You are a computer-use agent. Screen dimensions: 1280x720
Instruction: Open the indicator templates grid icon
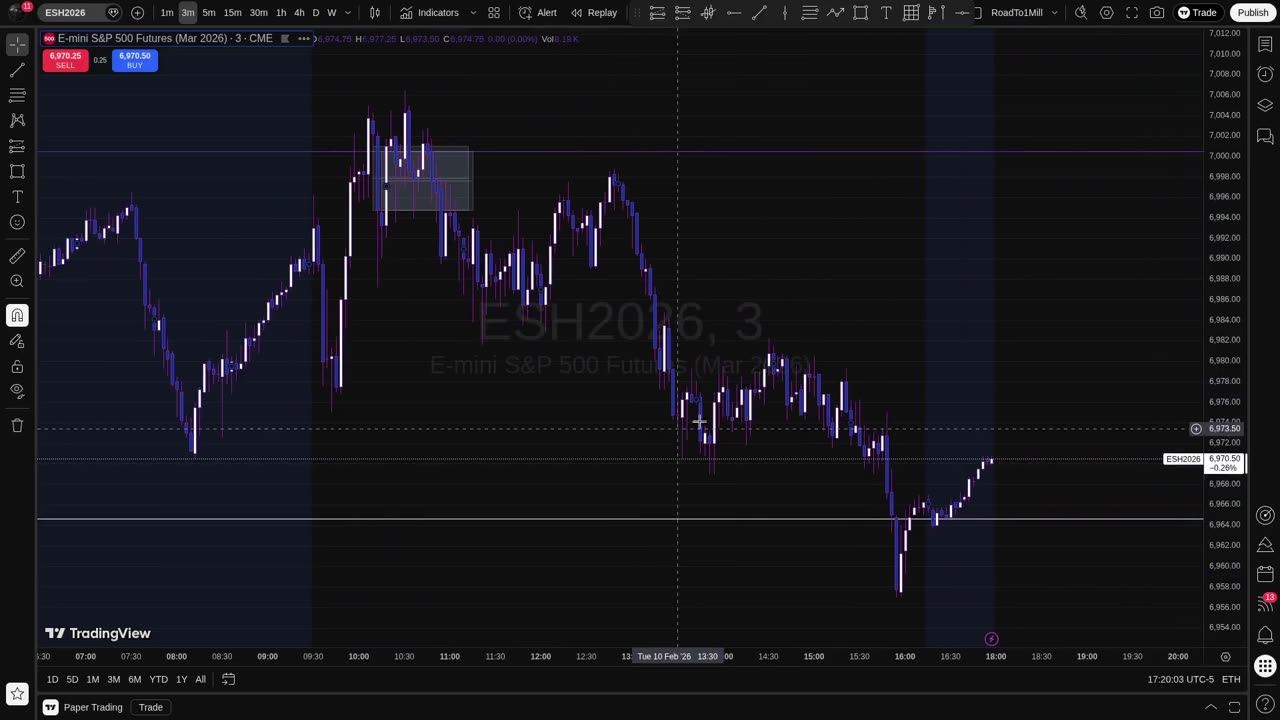coord(494,13)
